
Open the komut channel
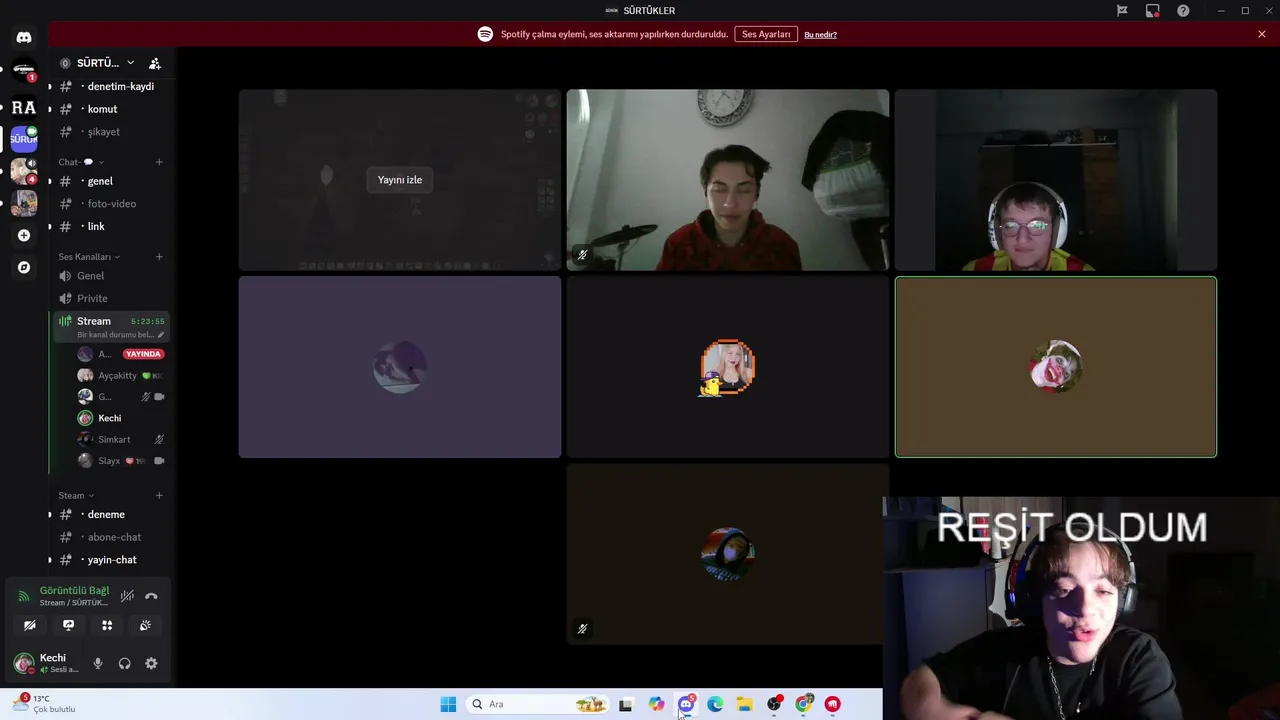click(111, 109)
